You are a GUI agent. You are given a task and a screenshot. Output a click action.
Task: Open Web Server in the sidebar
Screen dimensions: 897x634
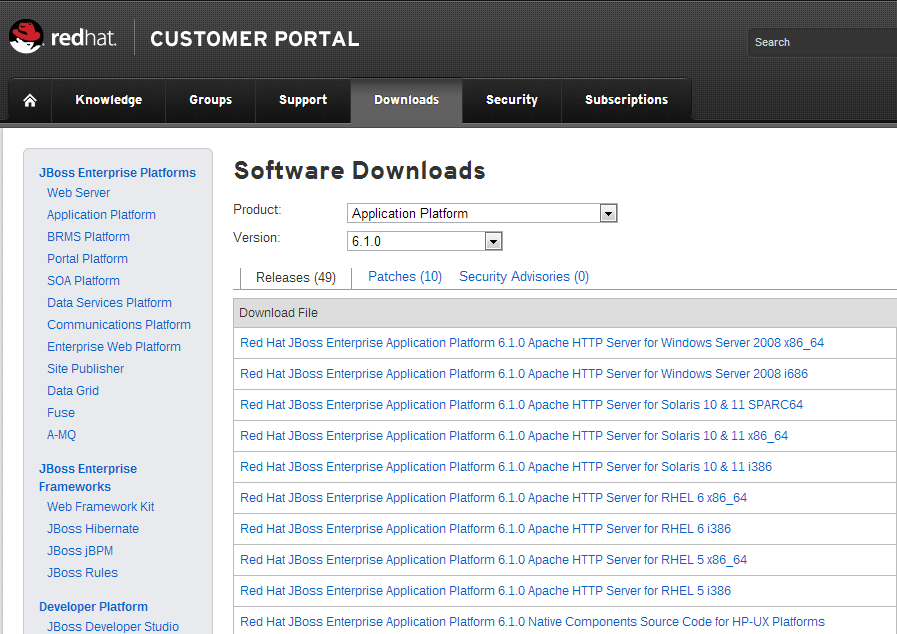pyautogui.click(x=78, y=193)
